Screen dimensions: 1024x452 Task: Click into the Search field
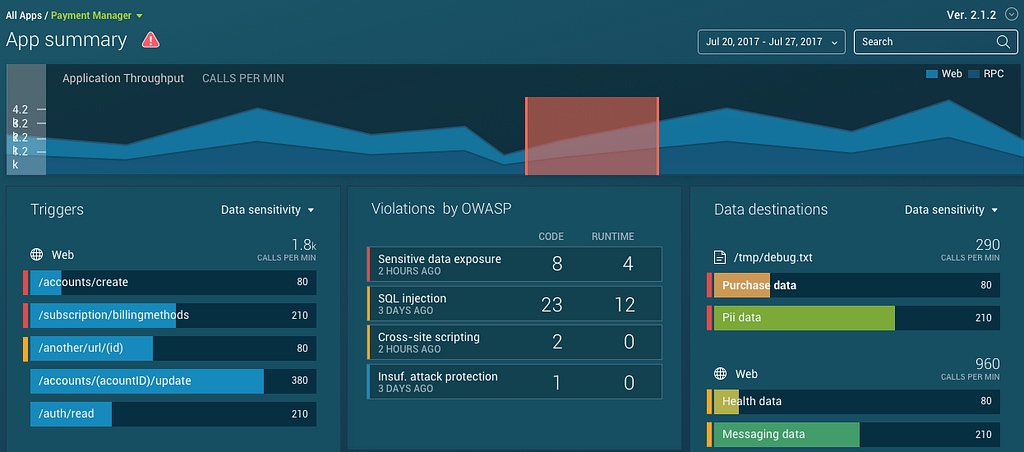pos(935,42)
